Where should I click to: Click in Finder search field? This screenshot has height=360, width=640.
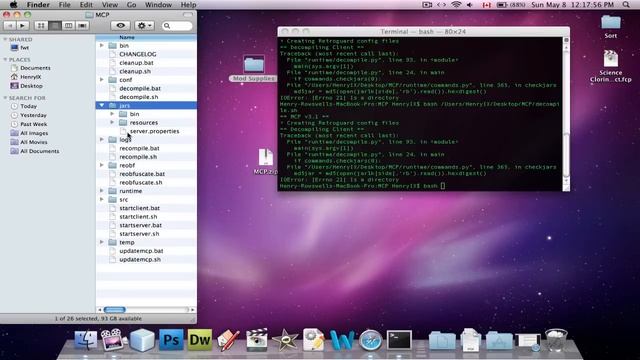(x=177, y=26)
